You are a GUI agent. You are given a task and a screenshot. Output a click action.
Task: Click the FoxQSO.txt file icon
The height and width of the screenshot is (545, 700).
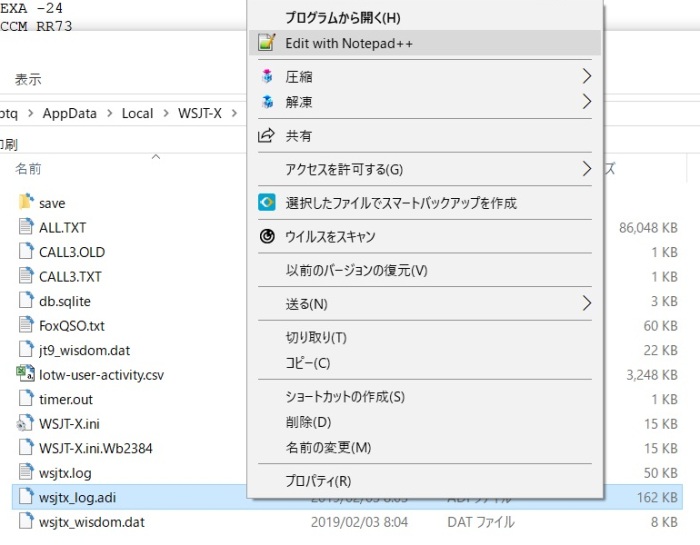26,325
